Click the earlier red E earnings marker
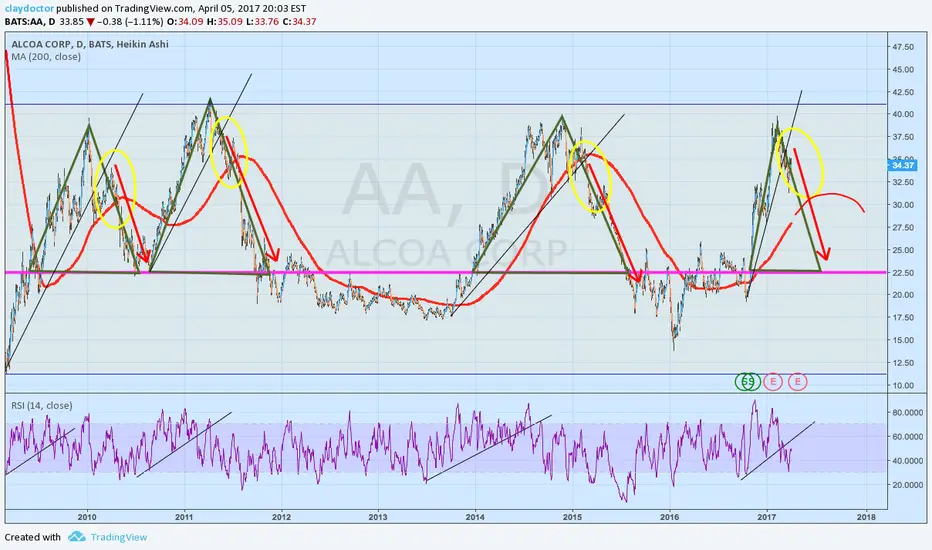 pos(772,382)
